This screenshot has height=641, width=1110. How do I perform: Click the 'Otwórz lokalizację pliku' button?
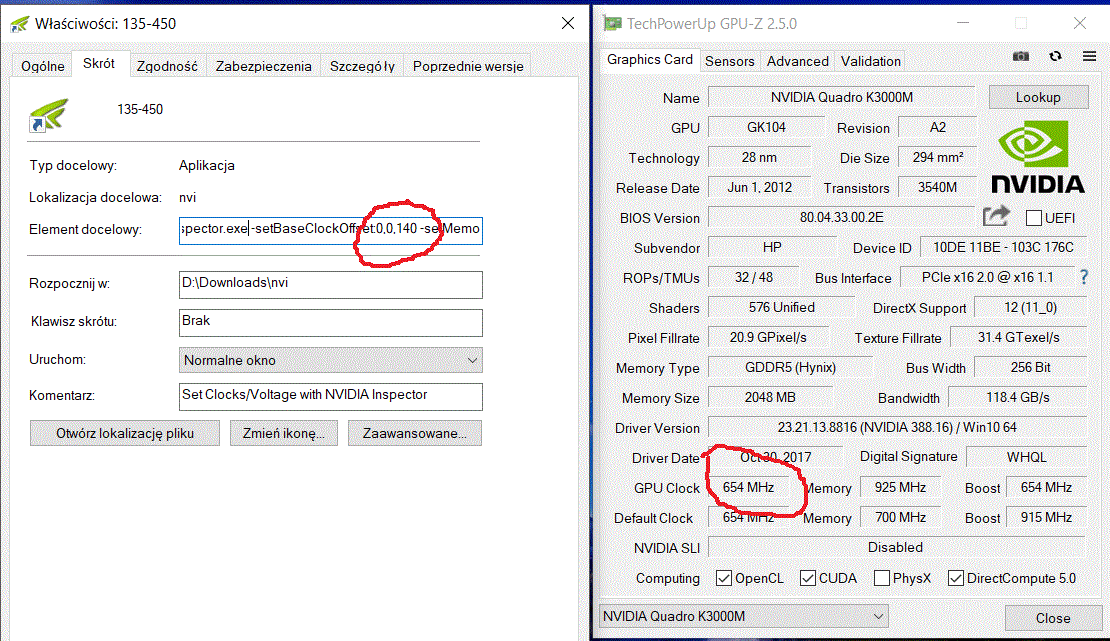[x=125, y=433]
